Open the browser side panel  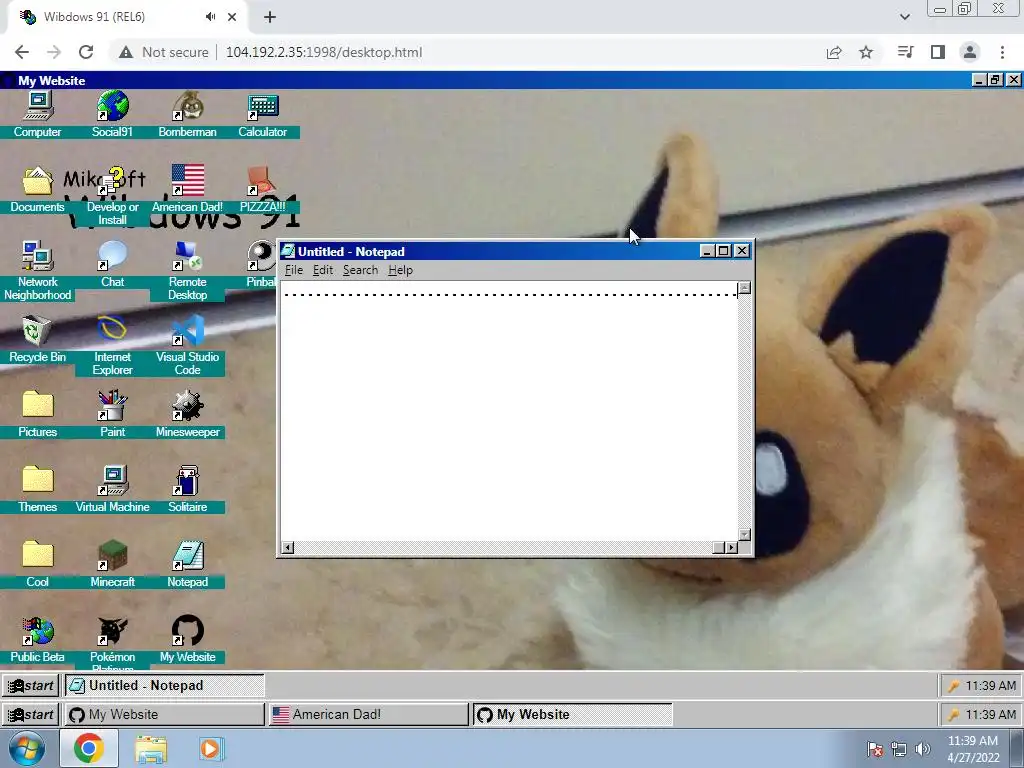[x=938, y=52]
